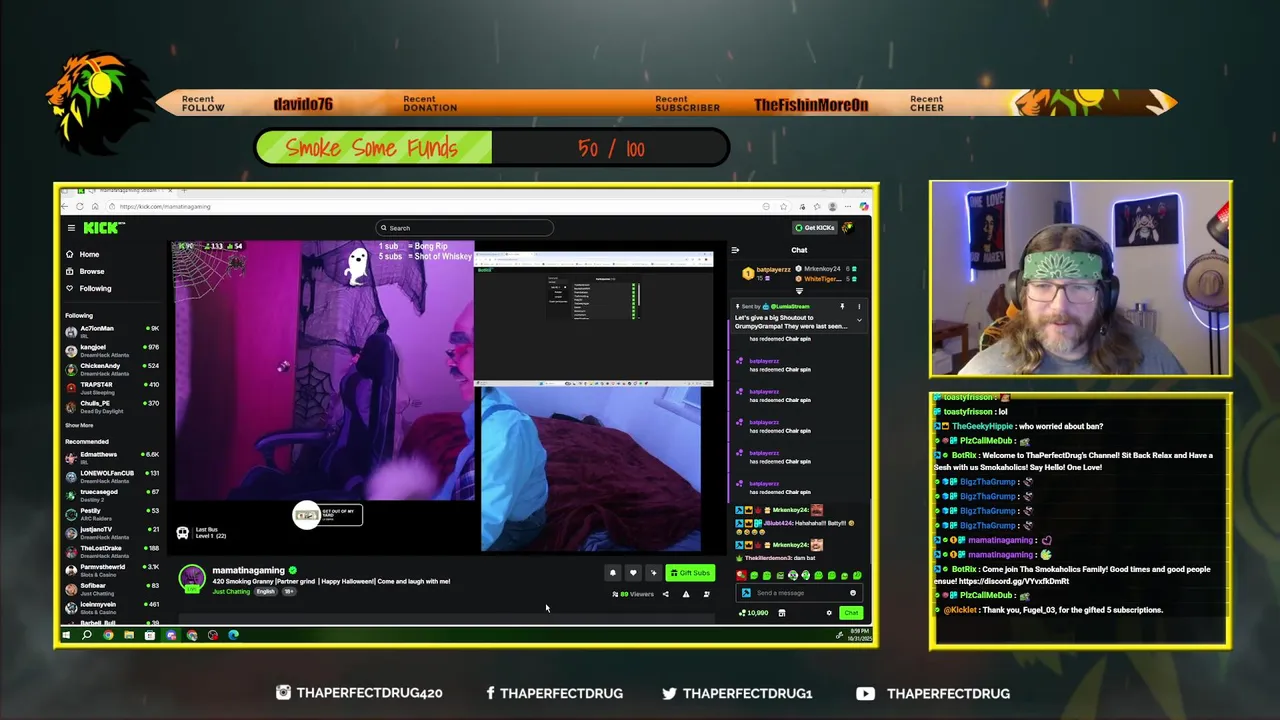Toggle follow heart for mamatinagaming

click(633, 573)
